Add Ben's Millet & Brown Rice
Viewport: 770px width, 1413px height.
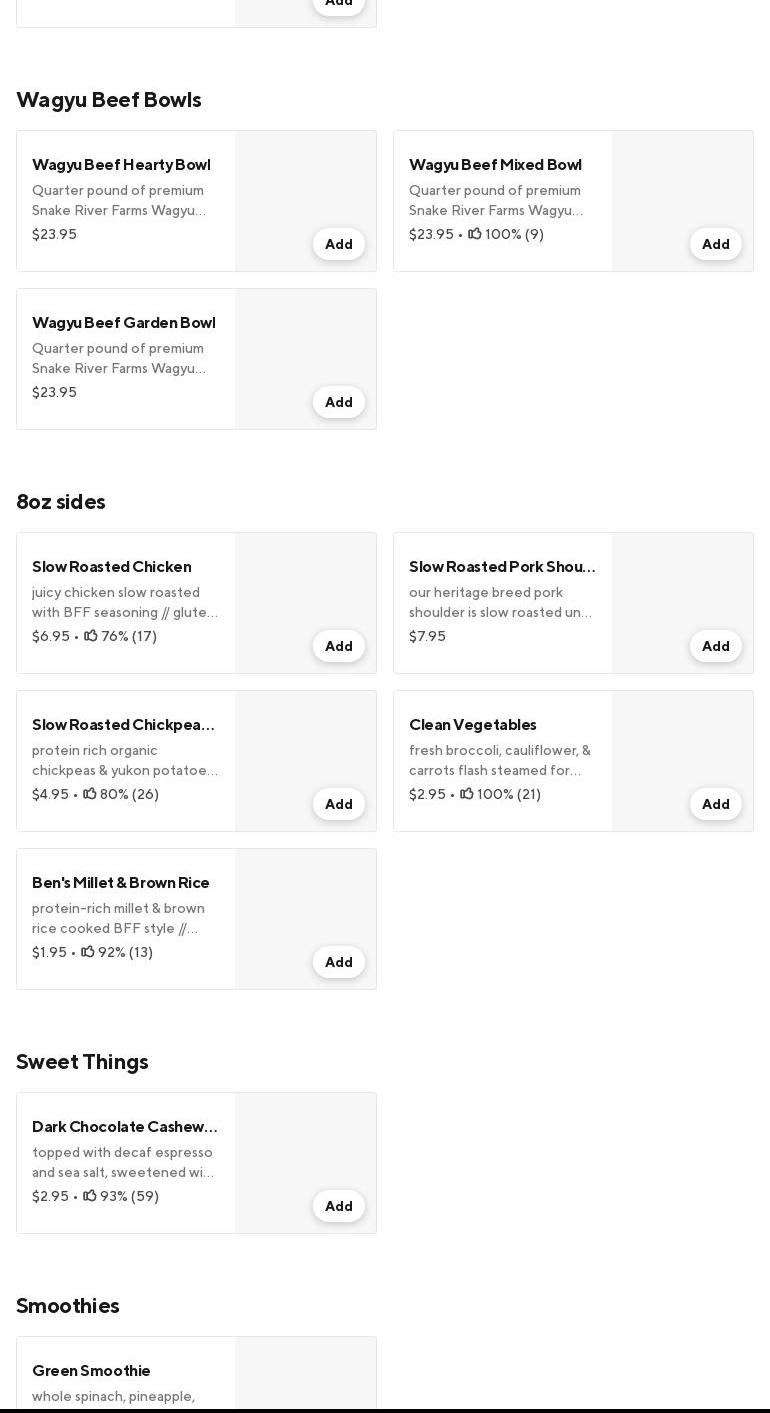338,962
